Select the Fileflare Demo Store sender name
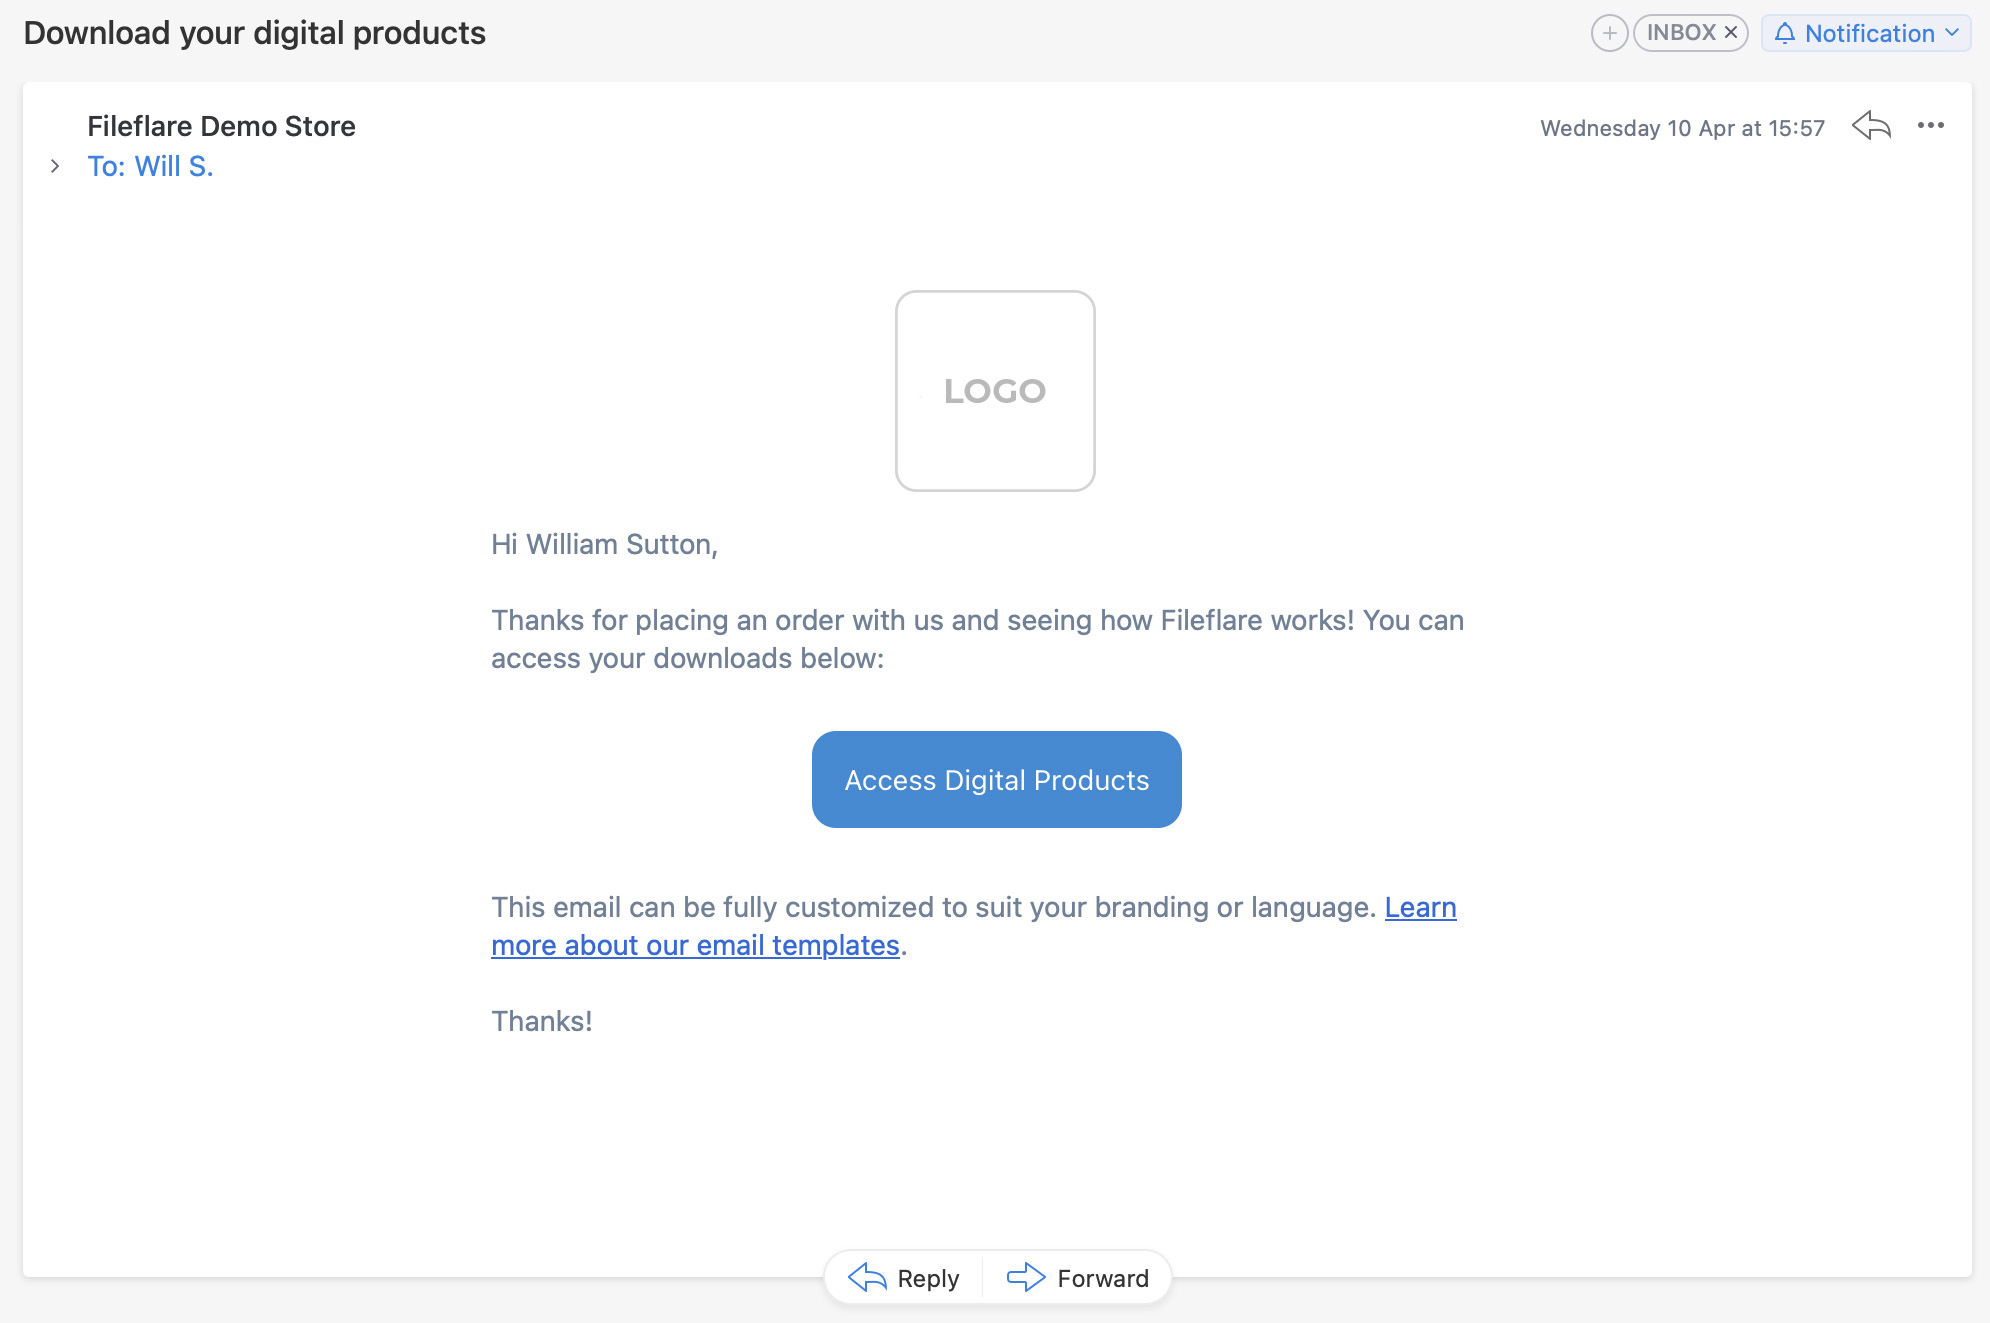The width and height of the screenshot is (1990, 1323). coord(221,126)
